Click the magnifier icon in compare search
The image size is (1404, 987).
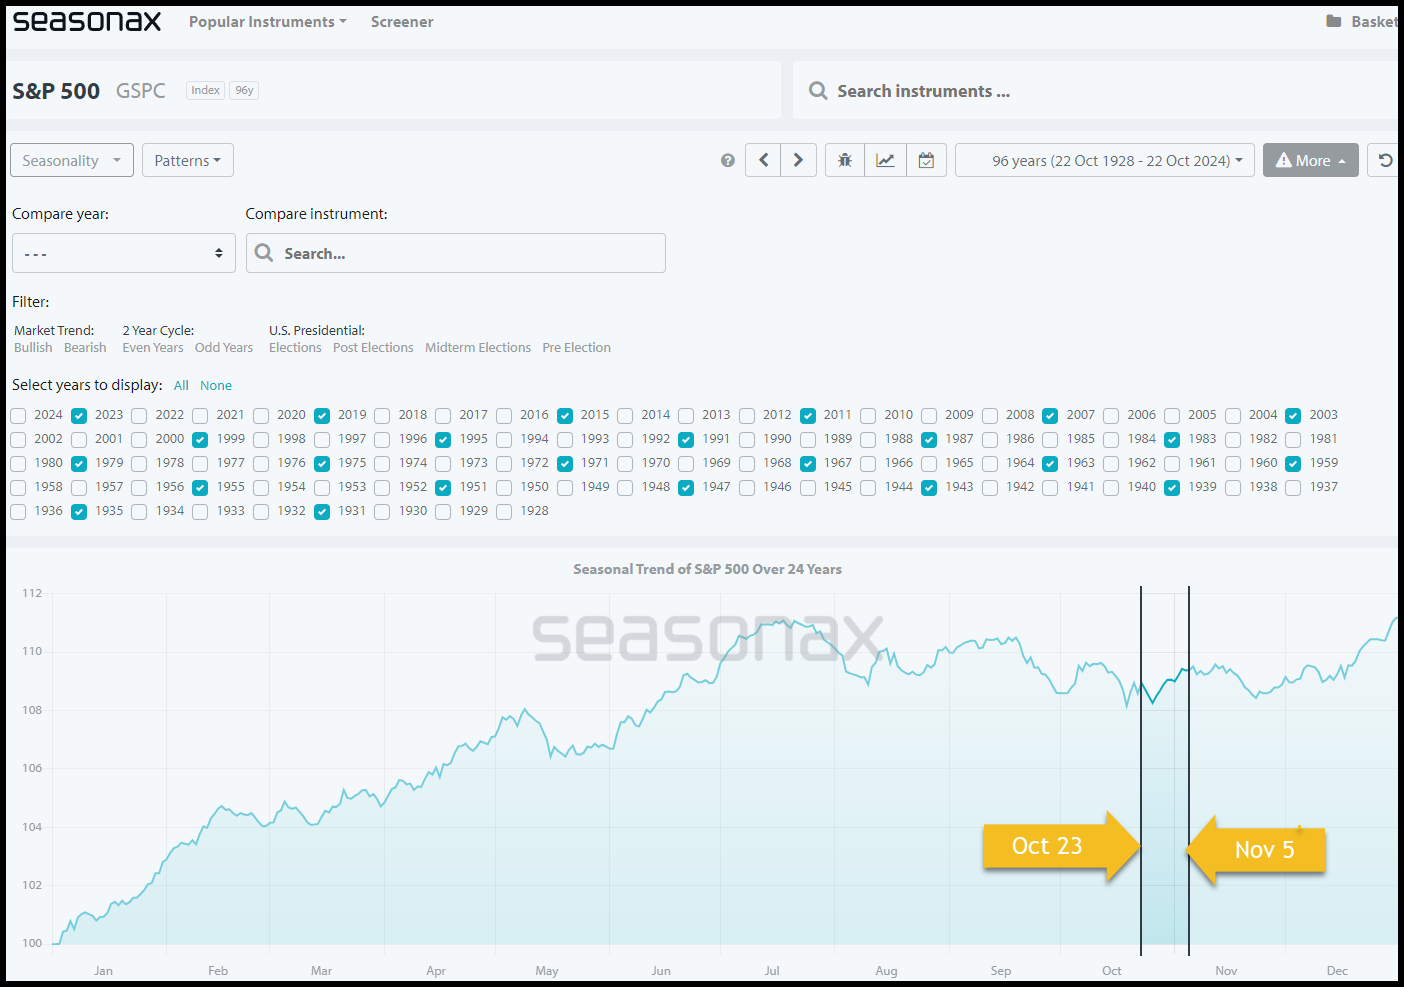(x=264, y=253)
